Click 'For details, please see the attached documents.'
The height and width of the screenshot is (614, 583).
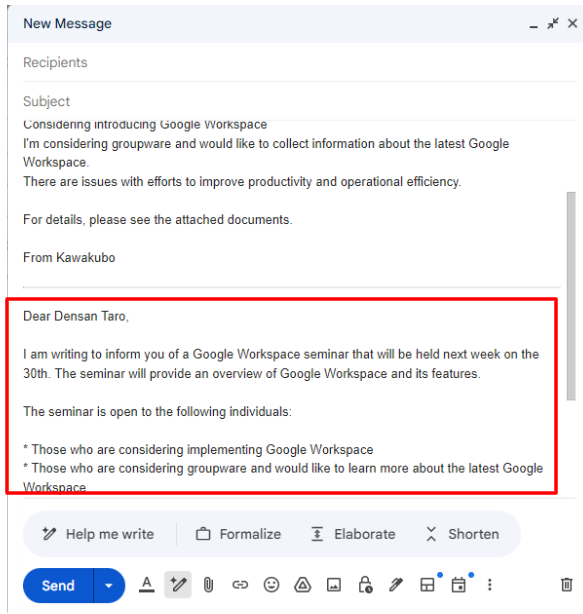pyautogui.click(x=158, y=220)
